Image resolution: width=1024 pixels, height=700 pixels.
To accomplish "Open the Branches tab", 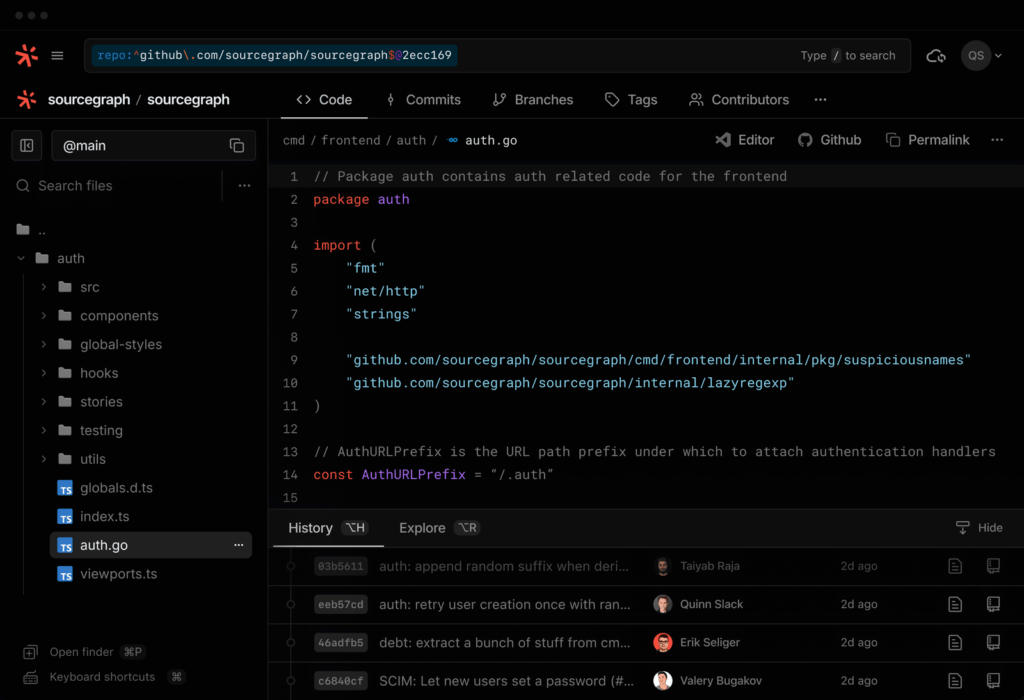I will coord(532,100).
